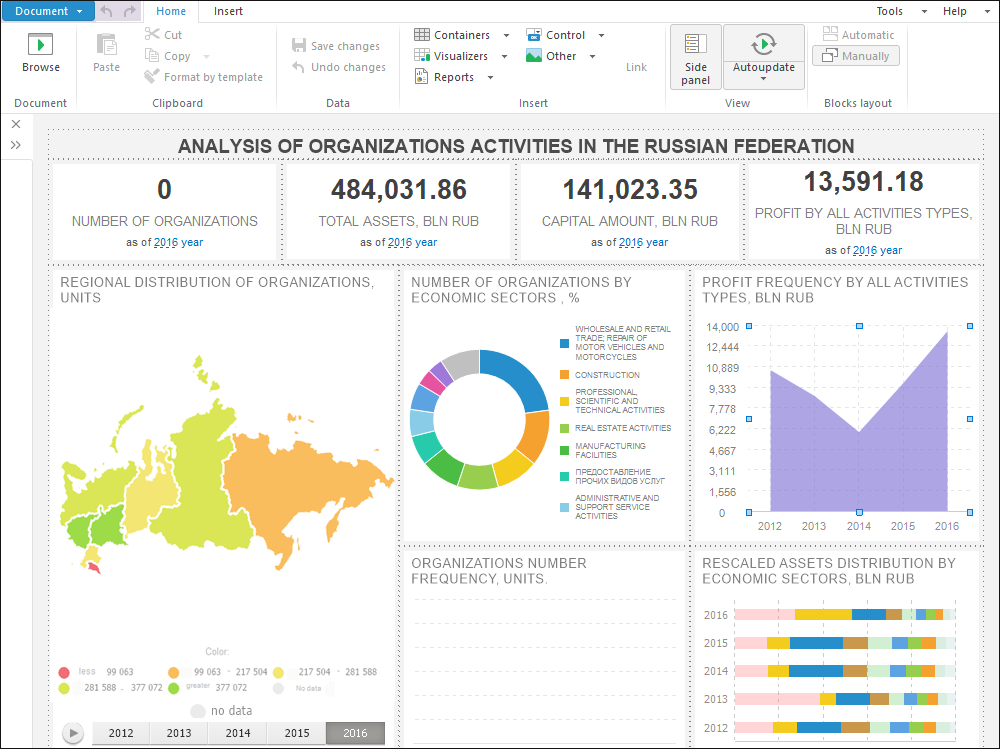The width and height of the screenshot is (1000, 749).
Task: Expand collapsed panel with double chevron
Action: 16,145
